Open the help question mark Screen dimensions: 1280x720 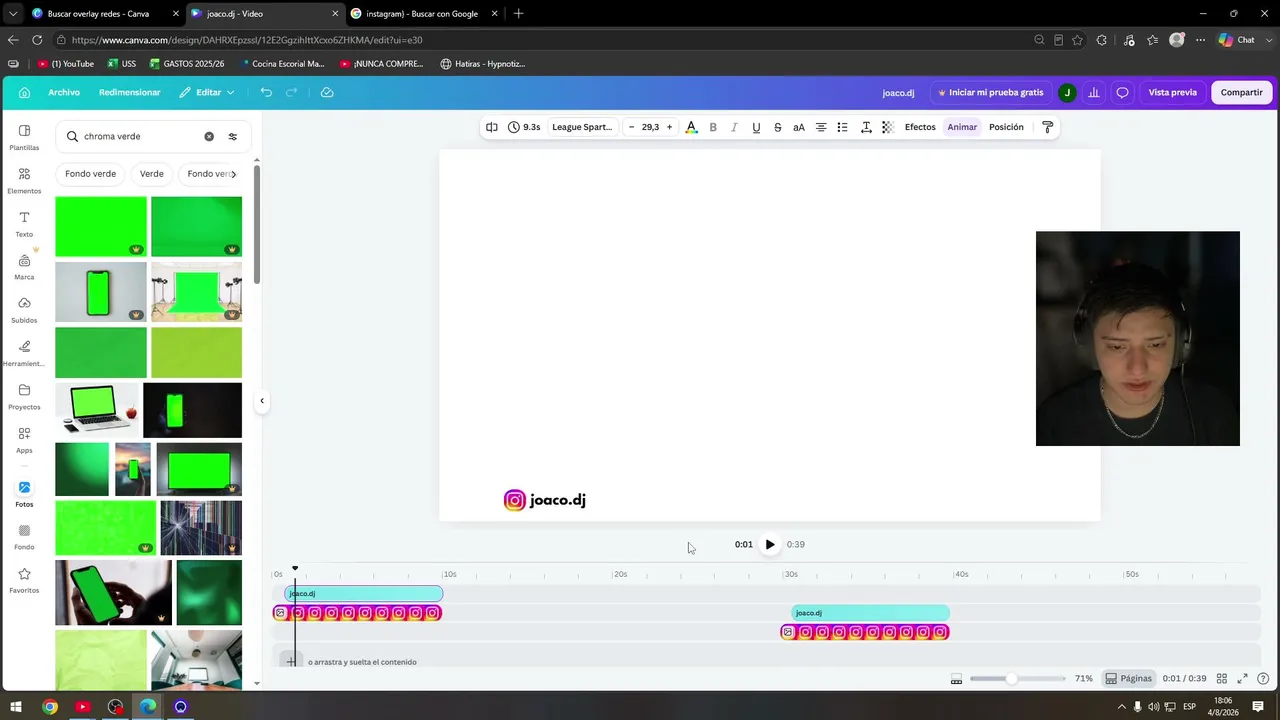pyautogui.click(x=1263, y=679)
